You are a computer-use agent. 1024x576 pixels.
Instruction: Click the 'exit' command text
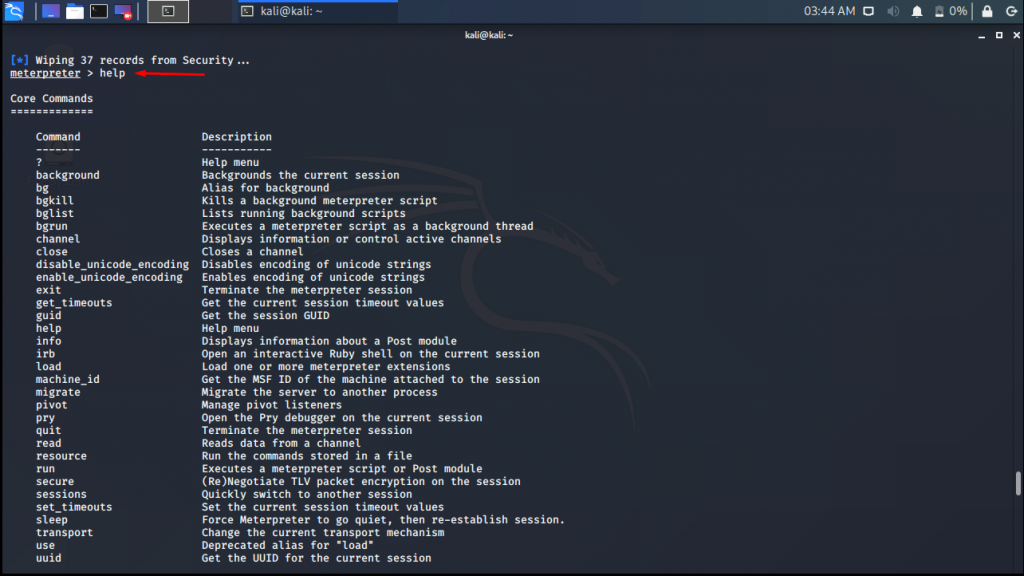point(48,290)
